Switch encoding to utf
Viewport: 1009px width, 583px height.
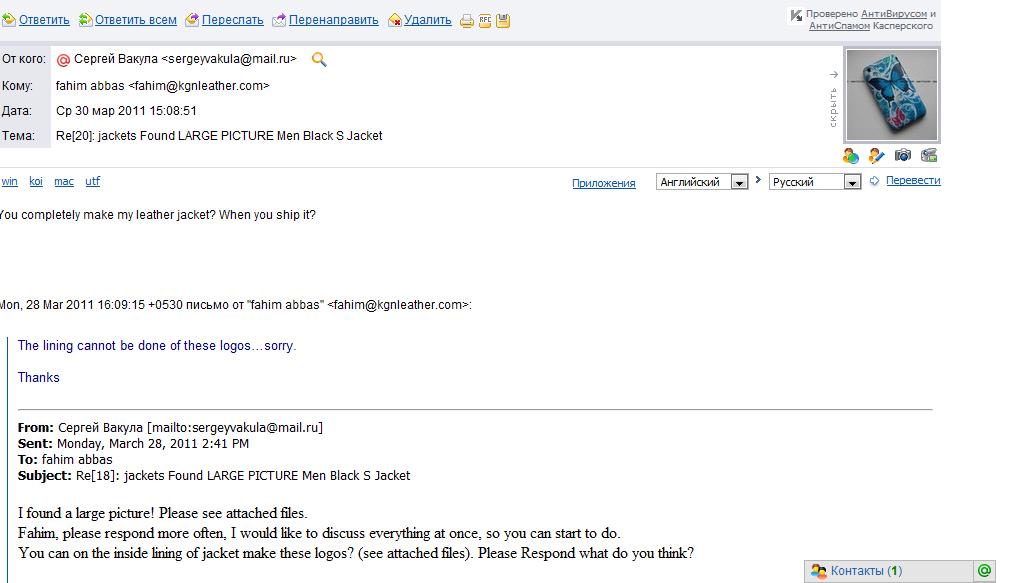click(93, 181)
